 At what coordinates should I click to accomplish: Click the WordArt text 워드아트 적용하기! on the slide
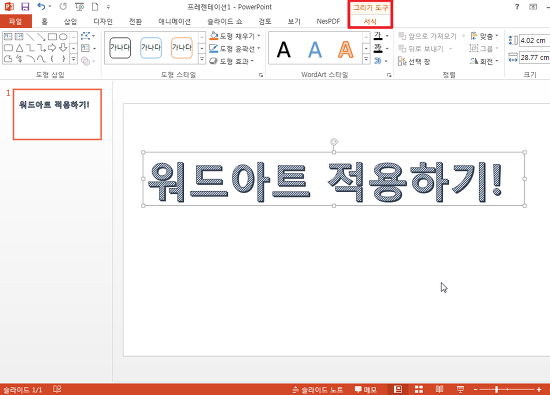tap(325, 182)
